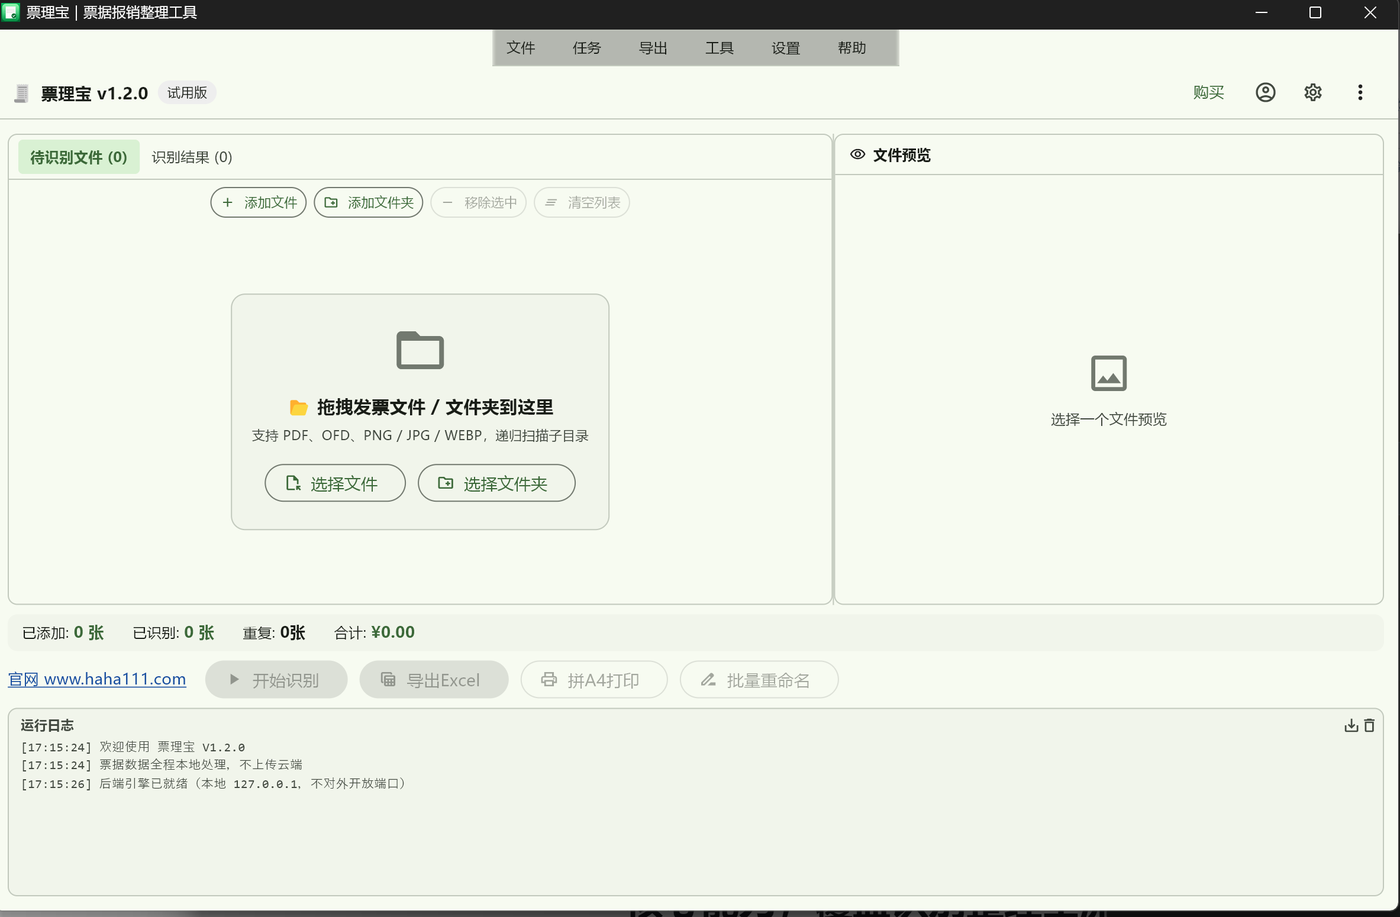Image resolution: width=1400 pixels, height=917 pixels.
Task: Open the user account icon
Action: click(x=1265, y=92)
